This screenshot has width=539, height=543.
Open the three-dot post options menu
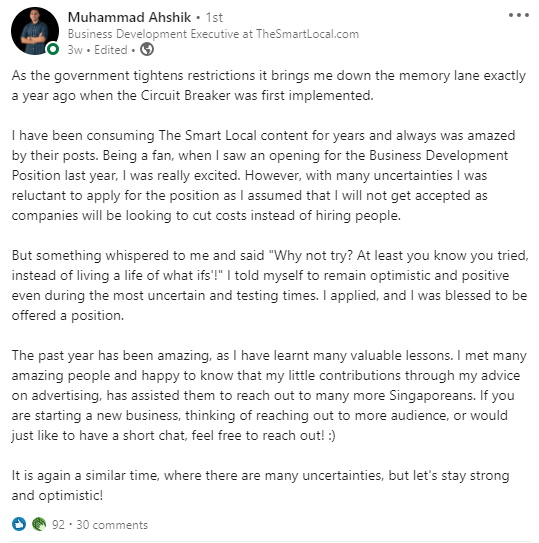point(519,15)
